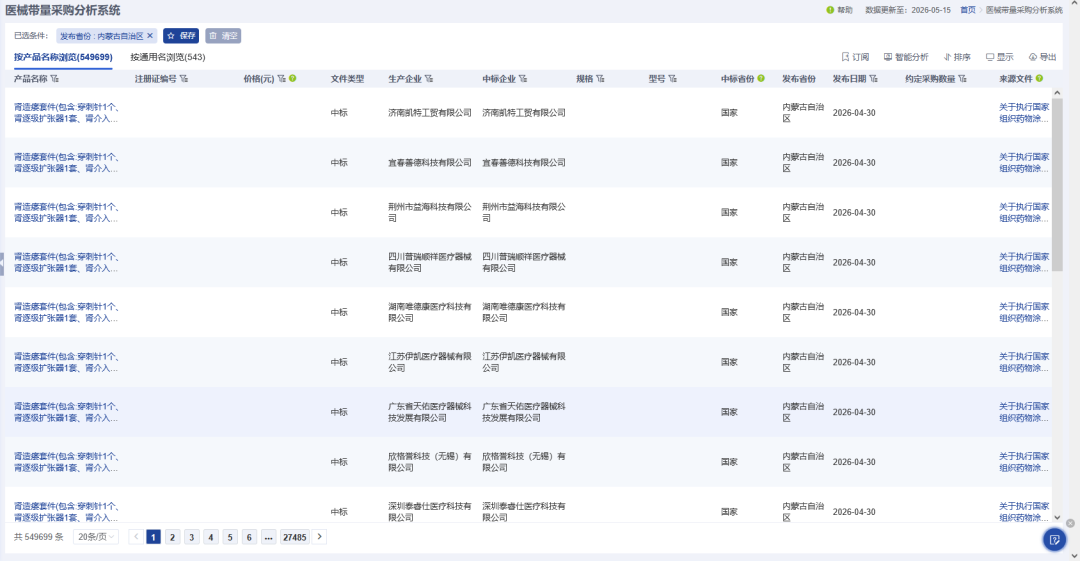Viewport: 1080px width, 561px height.
Task: Open filter for 注册证编号 column
Action: (x=184, y=79)
